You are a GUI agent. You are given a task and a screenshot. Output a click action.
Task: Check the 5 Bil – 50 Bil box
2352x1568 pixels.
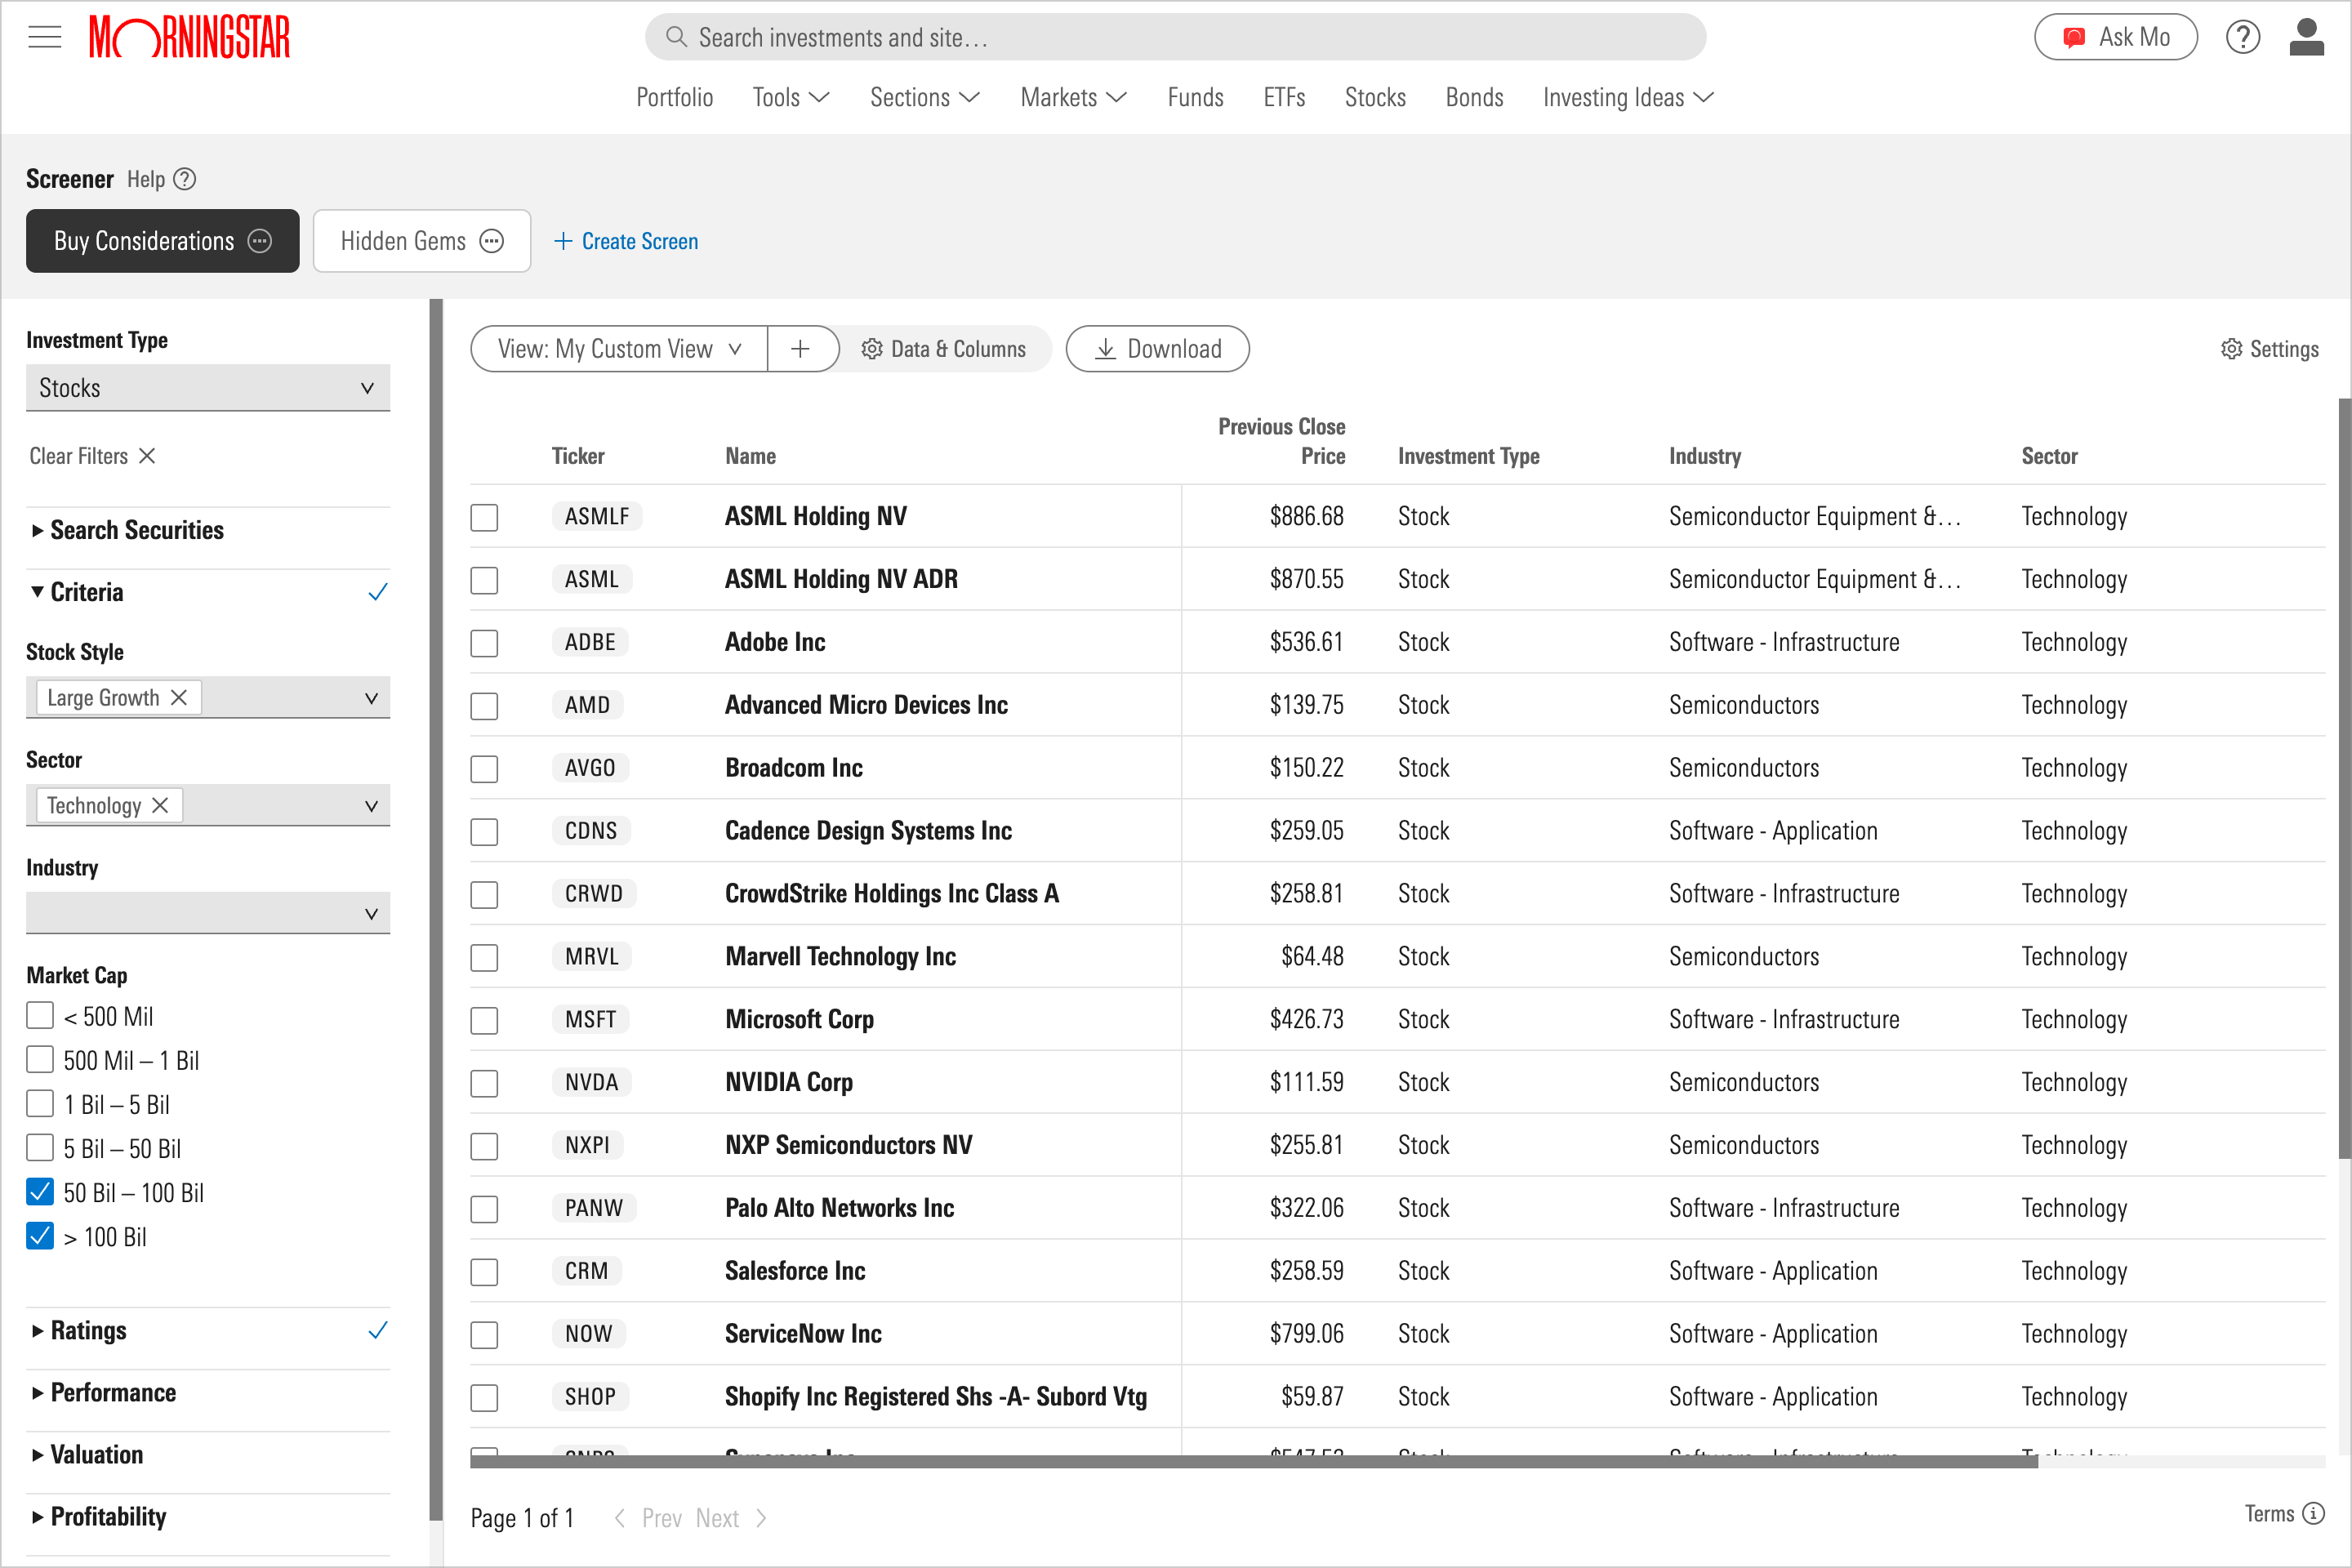pyautogui.click(x=40, y=1147)
